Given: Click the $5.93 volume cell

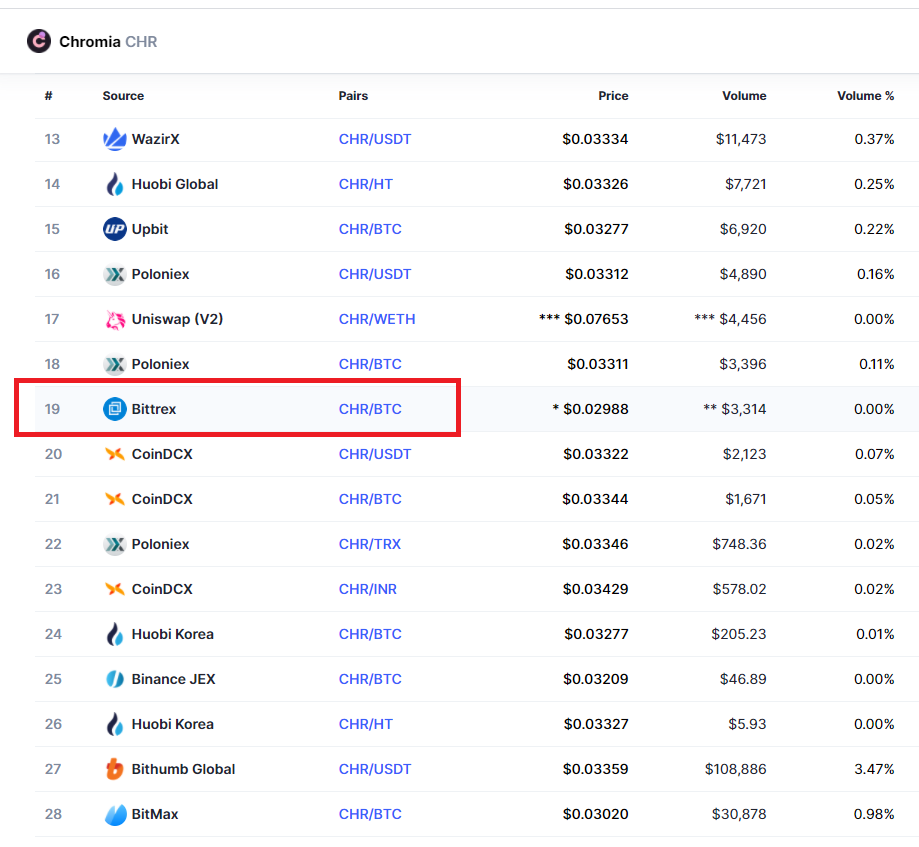Looking at the screenshot, I should point(747,724).
